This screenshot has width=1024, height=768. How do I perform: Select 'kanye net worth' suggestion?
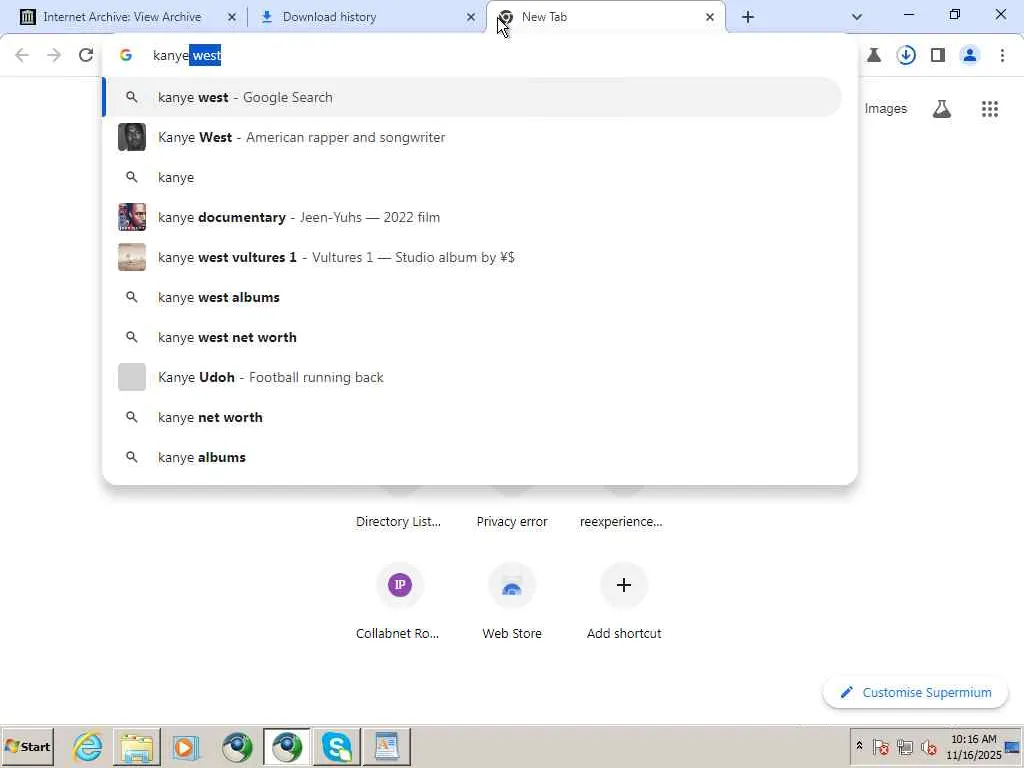(472, 417)
